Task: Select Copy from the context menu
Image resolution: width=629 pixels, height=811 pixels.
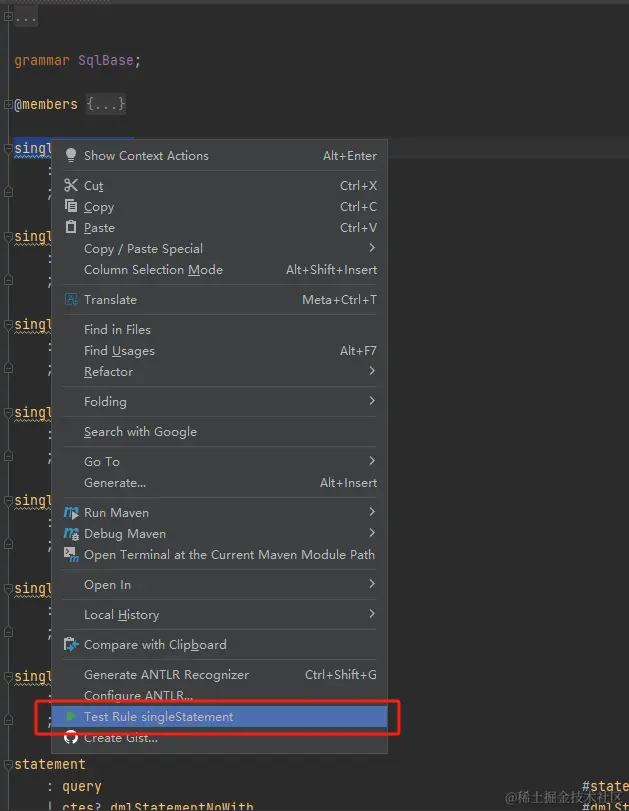Action: pyautogui.click(x=220, y=206)
